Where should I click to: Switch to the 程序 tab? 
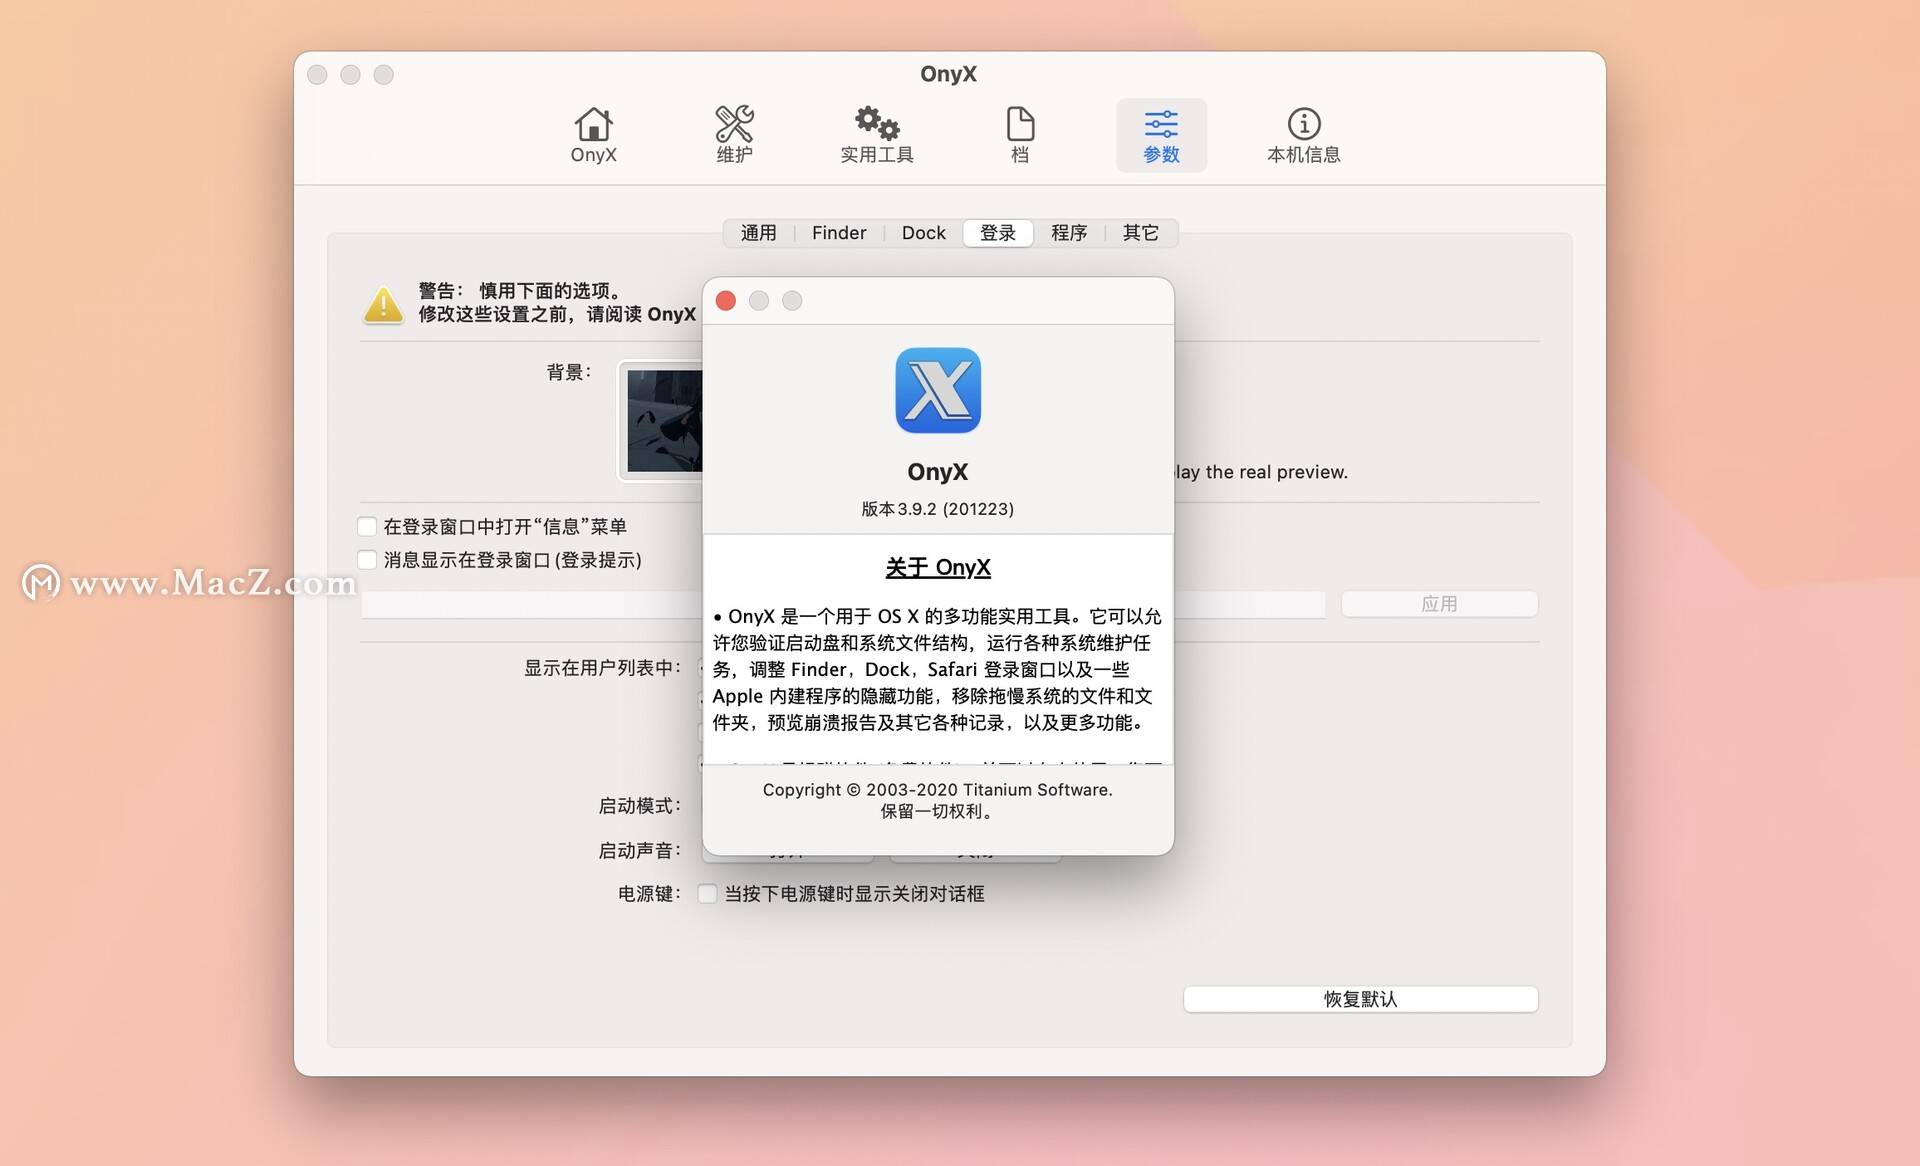point(1068,233)
